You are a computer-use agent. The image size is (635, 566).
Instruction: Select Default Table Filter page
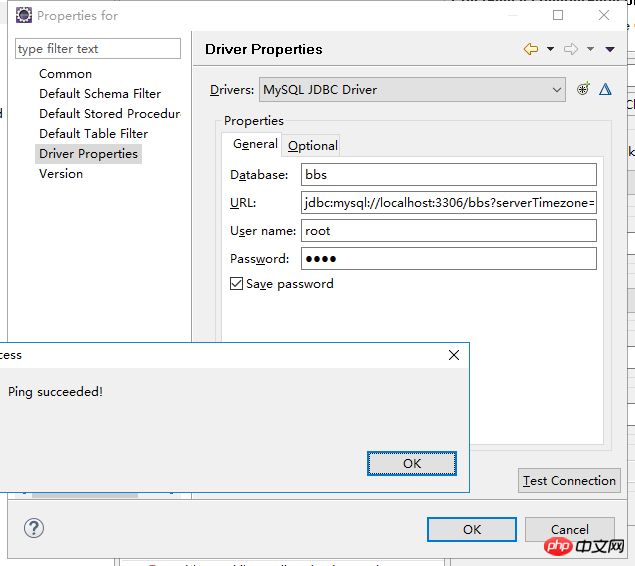pyautogui.click(x=93, y=134)
